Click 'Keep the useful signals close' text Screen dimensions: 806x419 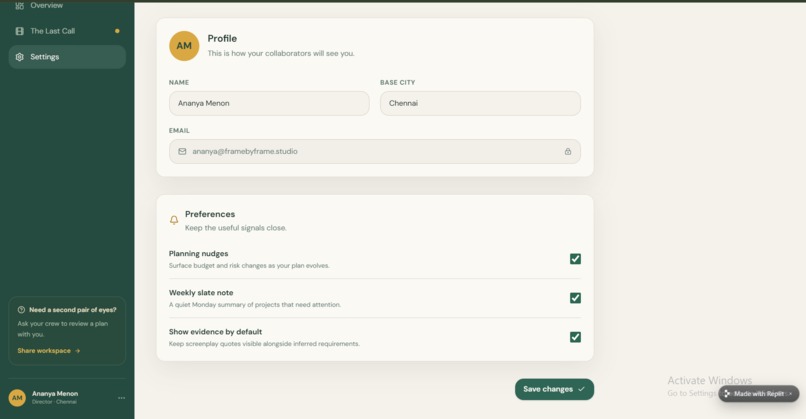236,228
